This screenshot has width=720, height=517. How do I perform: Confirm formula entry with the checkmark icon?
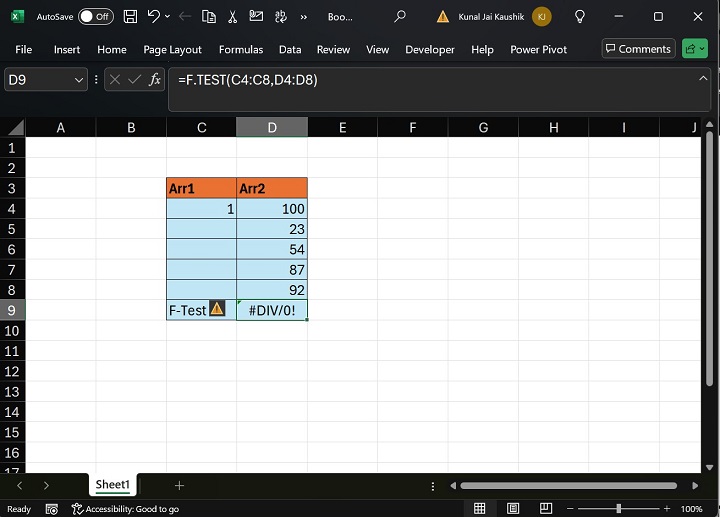click(x=135, y=80)
